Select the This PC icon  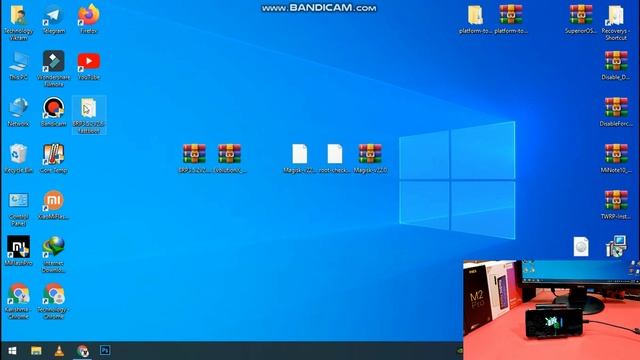tap(18, 65)
